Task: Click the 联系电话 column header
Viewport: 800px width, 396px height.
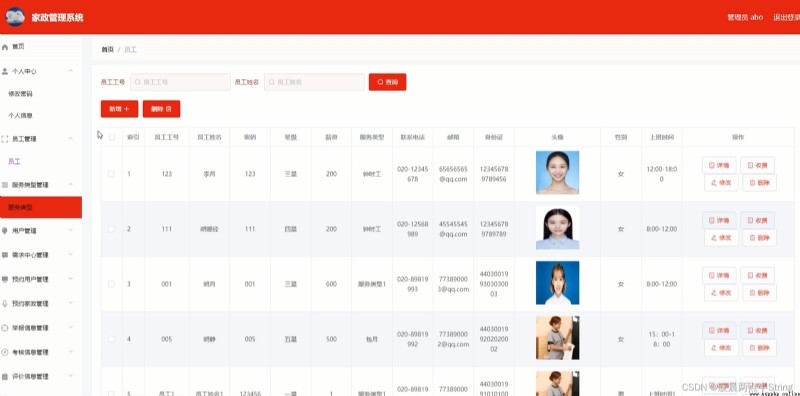Action: (x=413, y=137)
